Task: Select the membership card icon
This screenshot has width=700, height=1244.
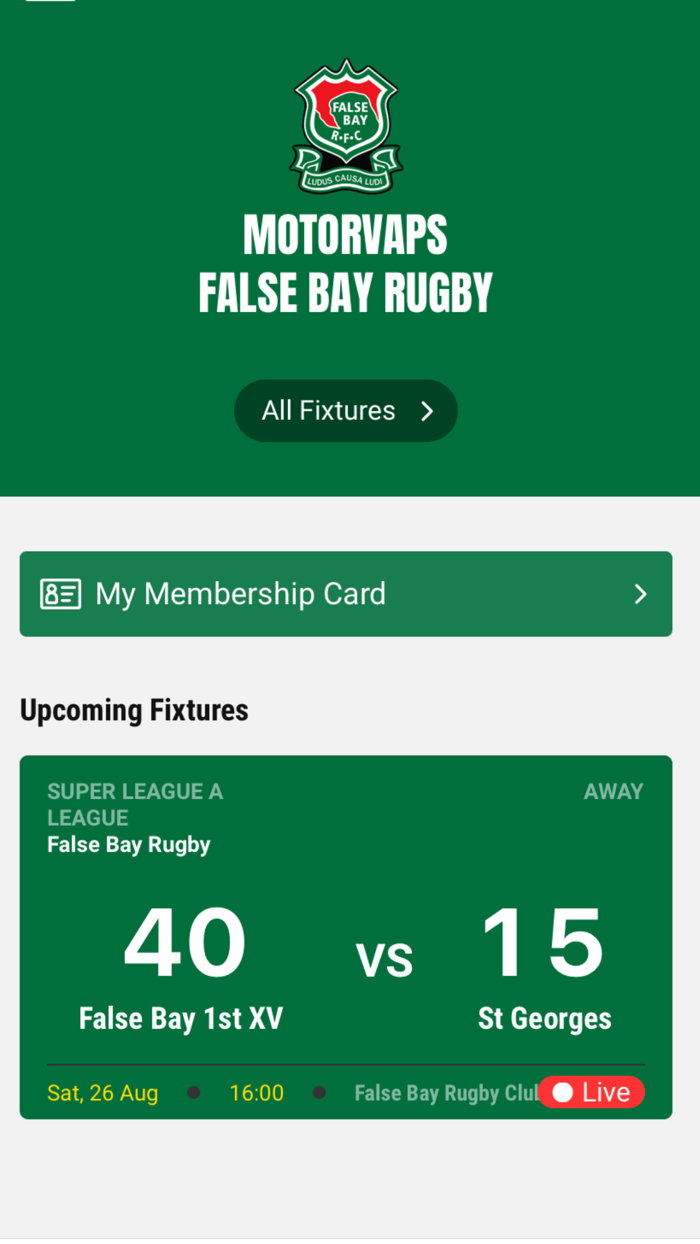Action: [x=60, y=594]
